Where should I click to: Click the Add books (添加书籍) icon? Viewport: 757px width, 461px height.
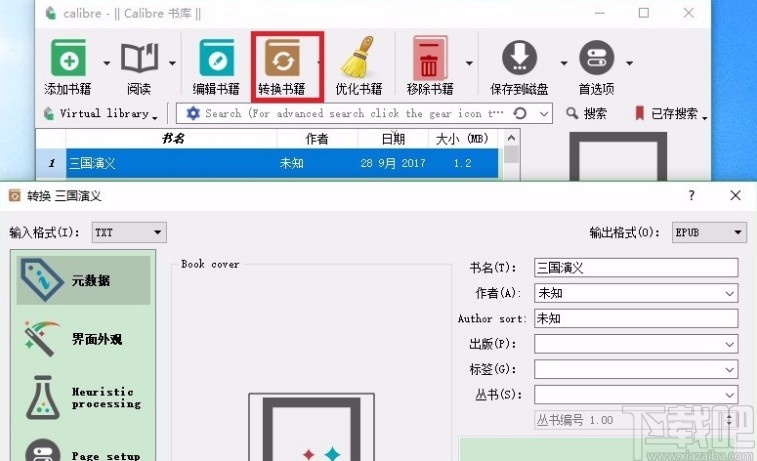click(x=69, y=57)
